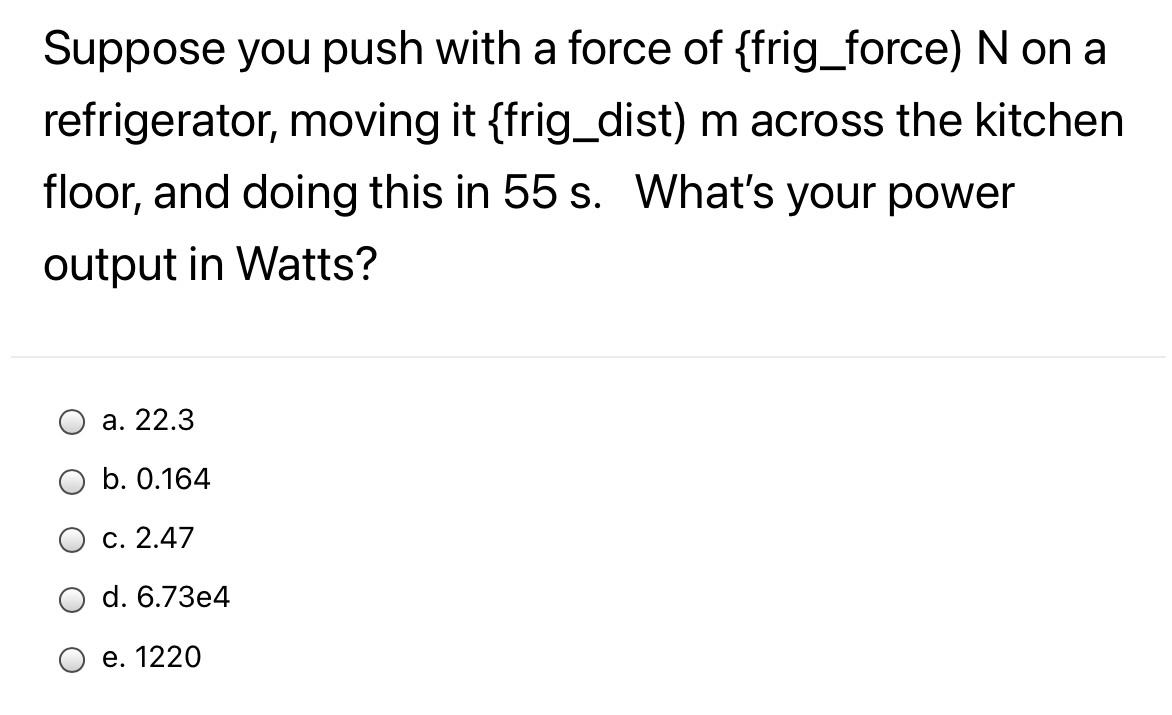Click the answer label 0.164

[157, 480]
